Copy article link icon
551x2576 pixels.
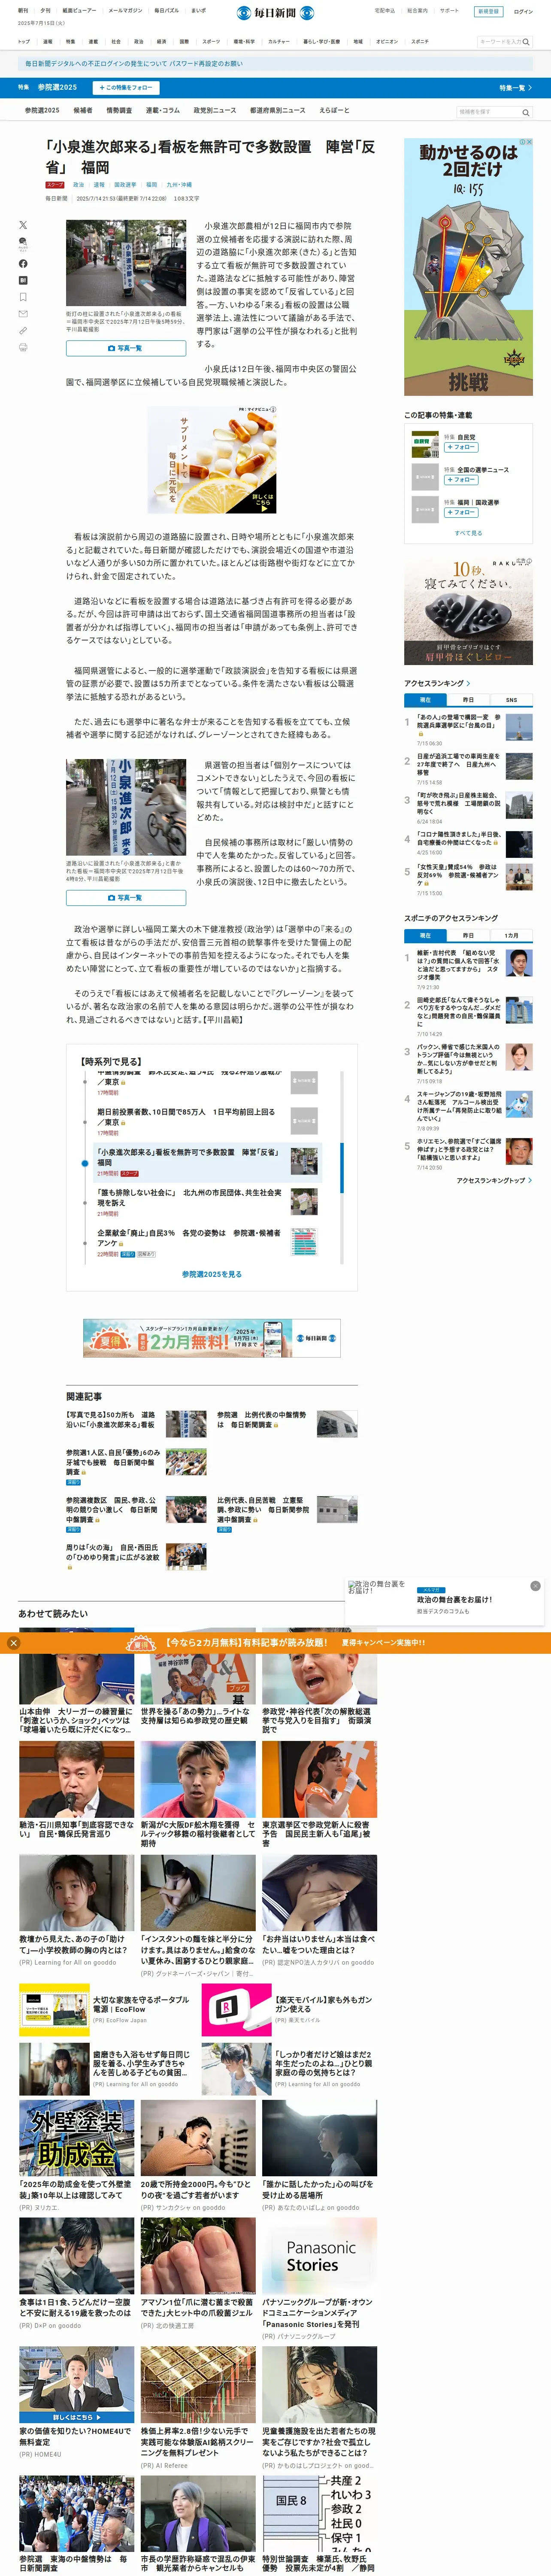pos(23,330)
